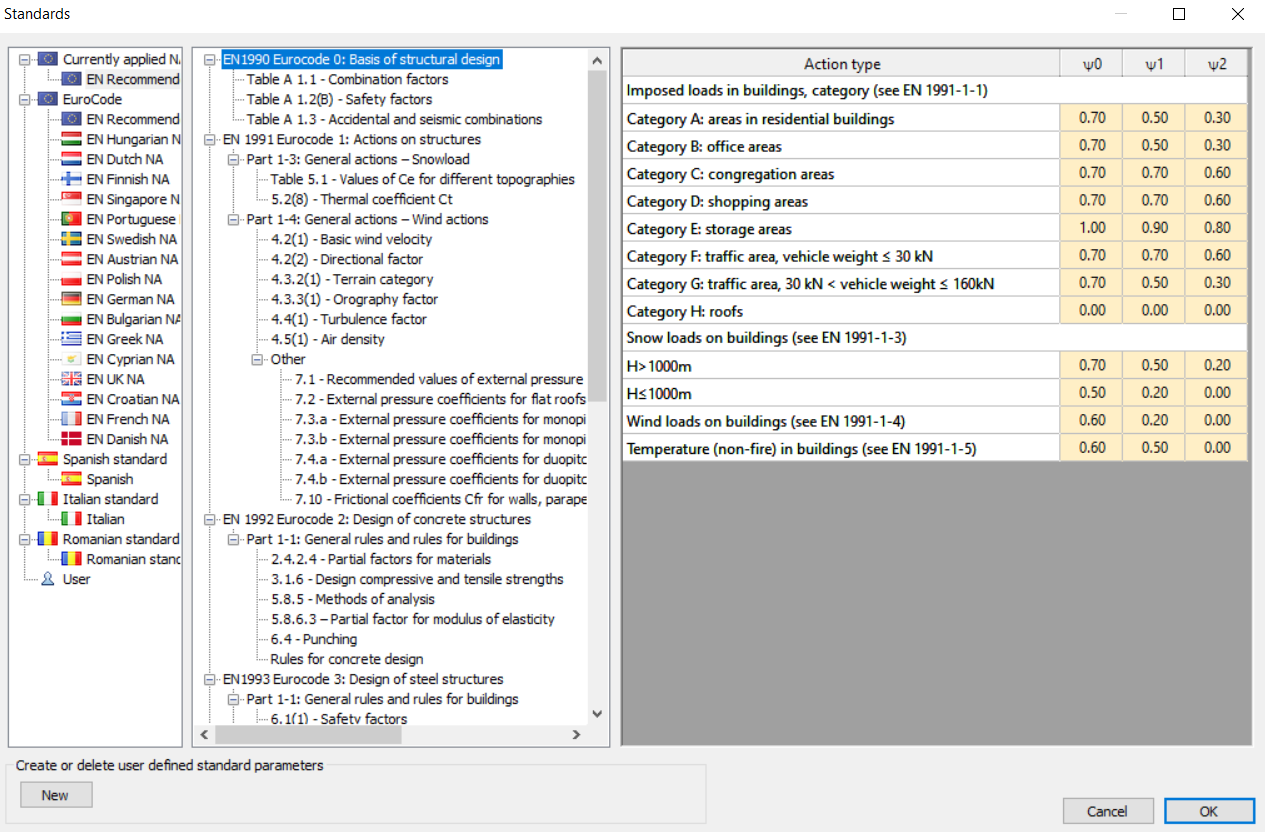The width and height of the screenshot is (1265, 832).
Task: Select the Dutch NA flag icon
Action: (71, 159)
